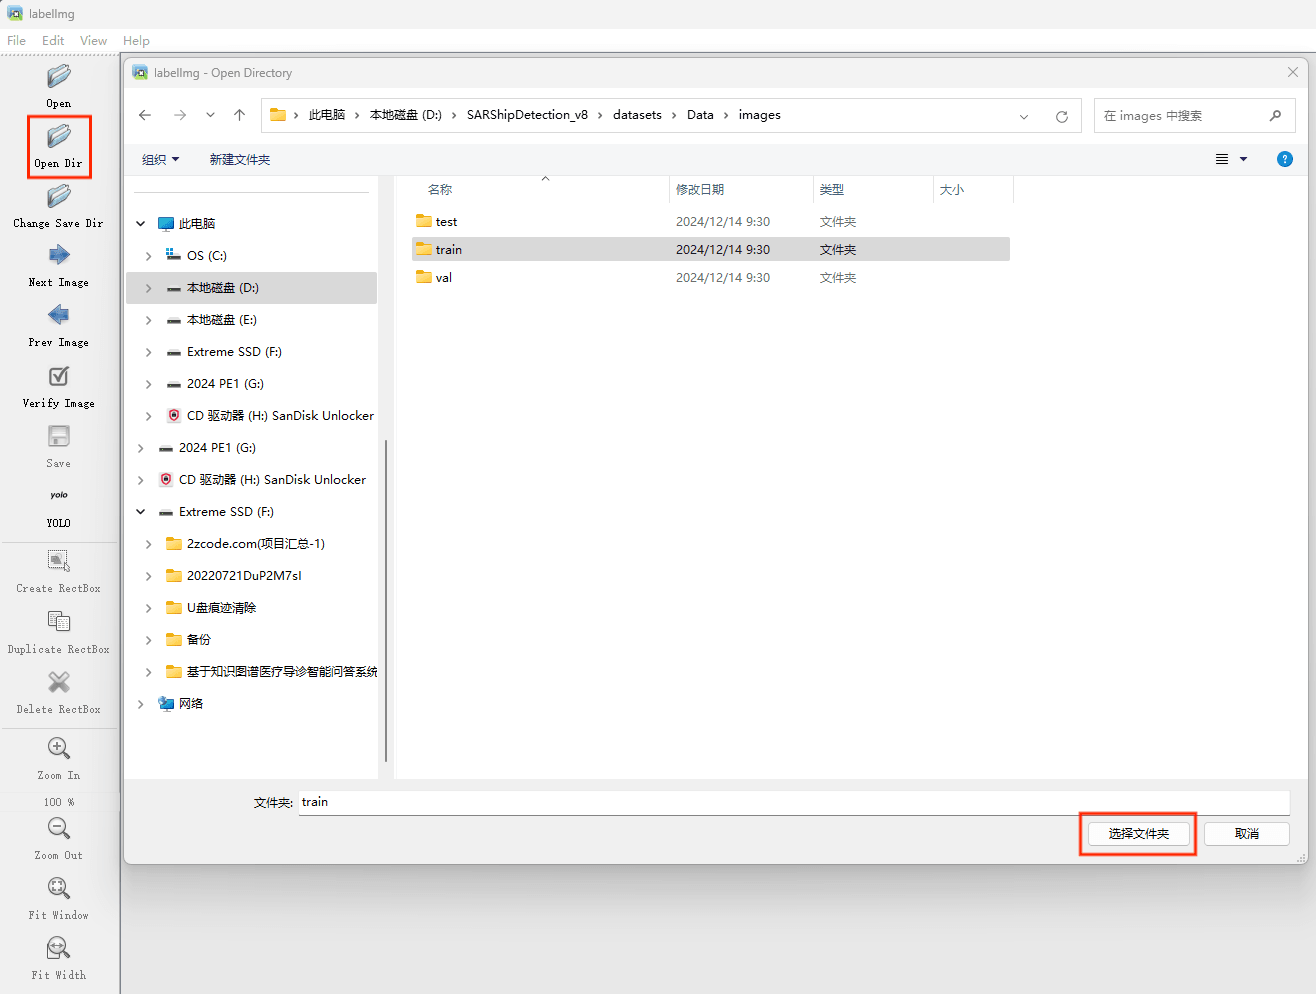Click the 取消 button
This screenshot has height=994, width=1316.
pos(1247,834)
